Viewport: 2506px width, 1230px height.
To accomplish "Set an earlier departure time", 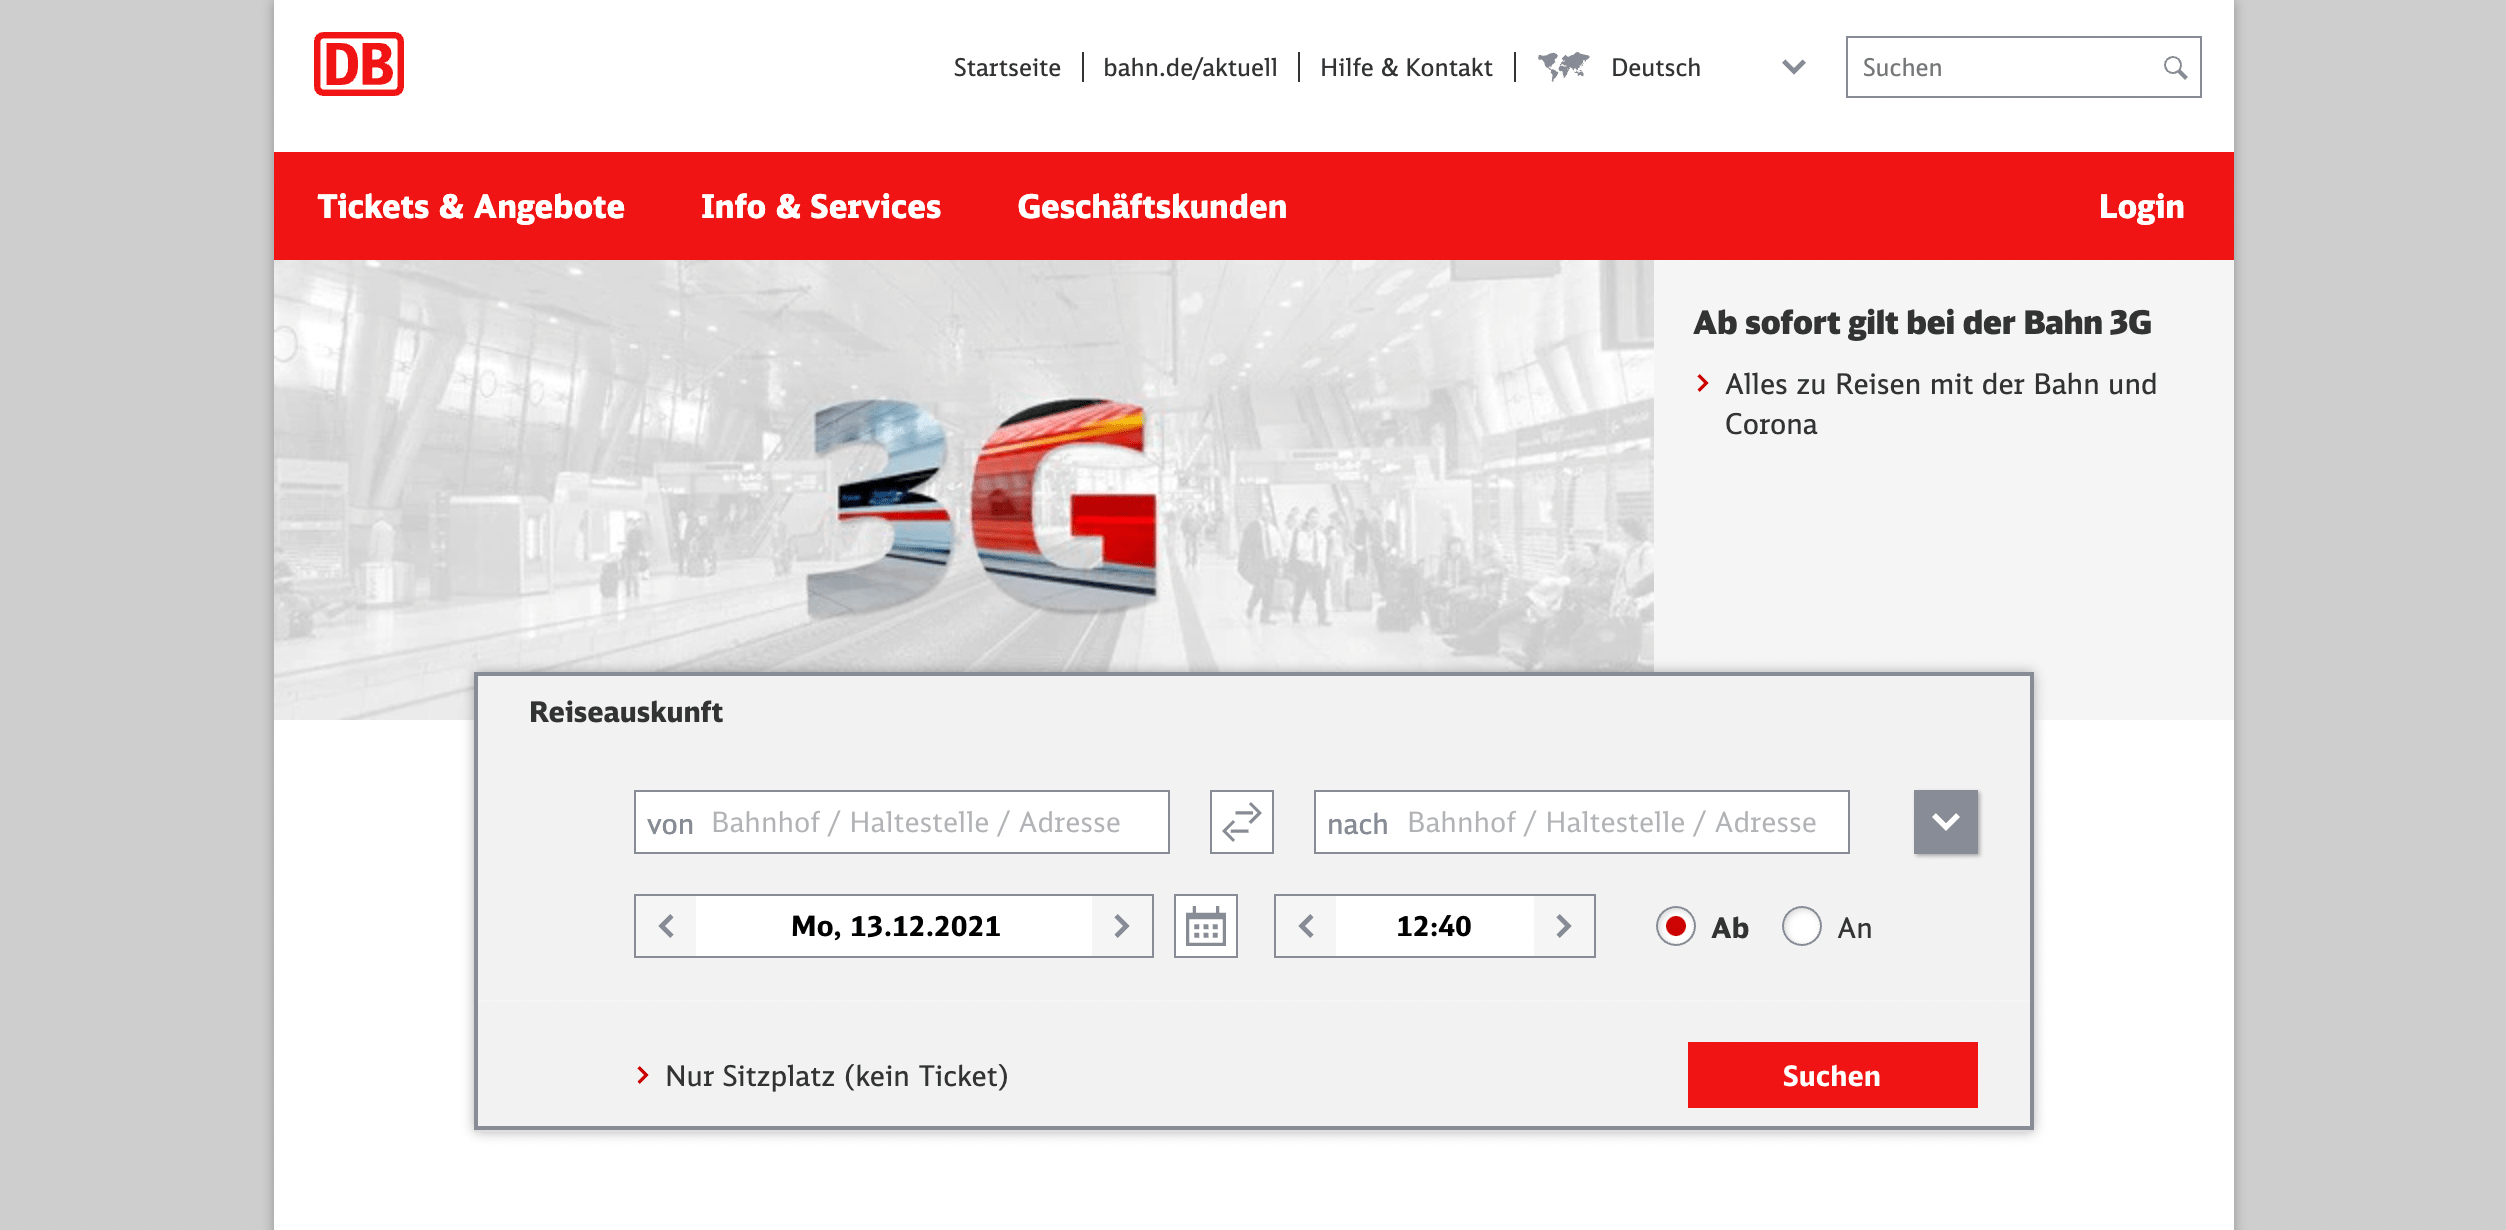I will click(1306, 927).
